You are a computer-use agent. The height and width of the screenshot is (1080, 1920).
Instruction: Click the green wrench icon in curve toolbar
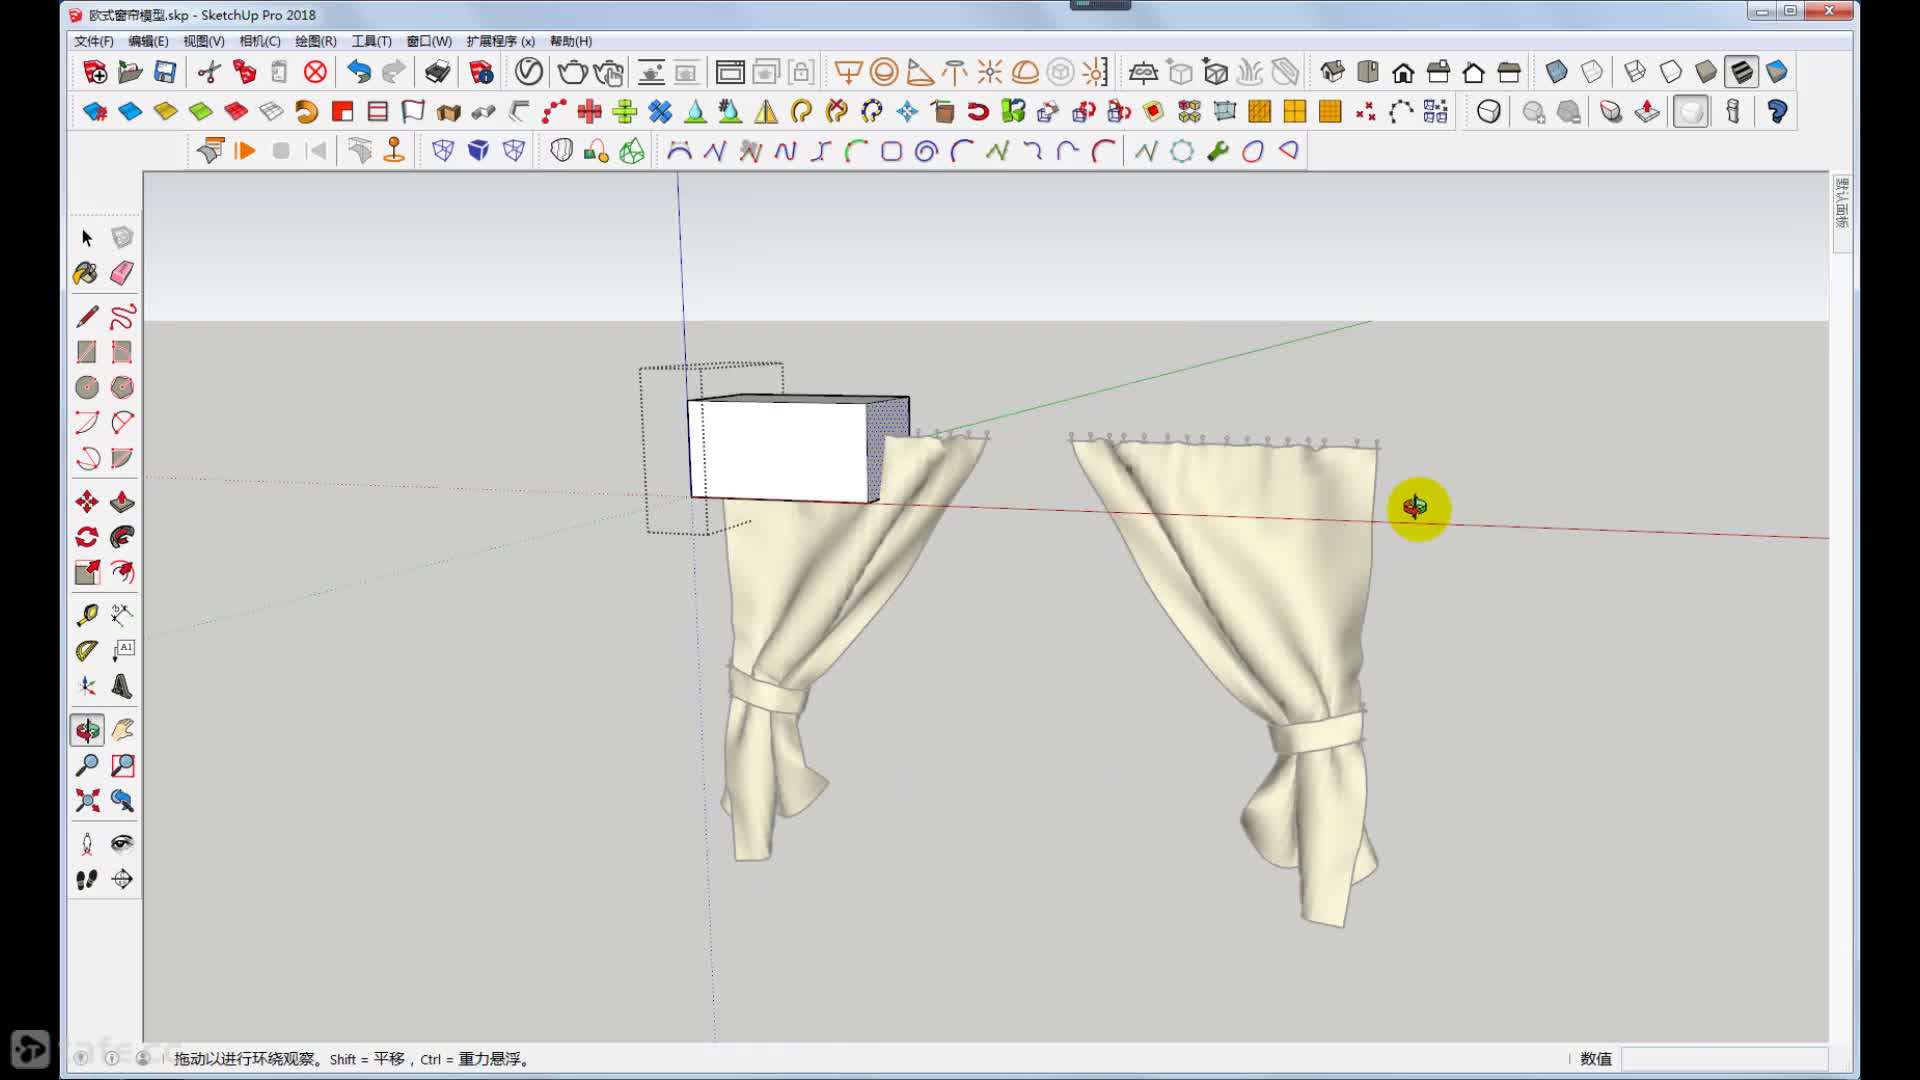pos(1217,151)
